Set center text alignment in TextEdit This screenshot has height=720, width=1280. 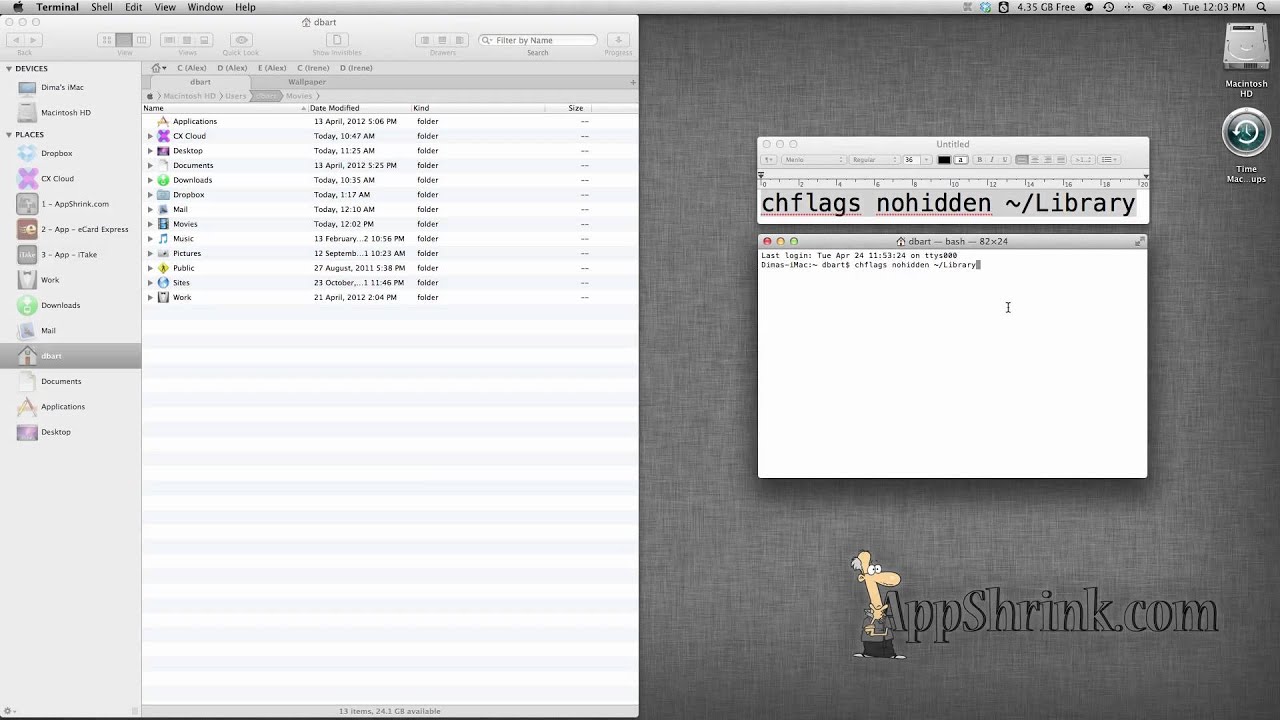pos(1035,160)
